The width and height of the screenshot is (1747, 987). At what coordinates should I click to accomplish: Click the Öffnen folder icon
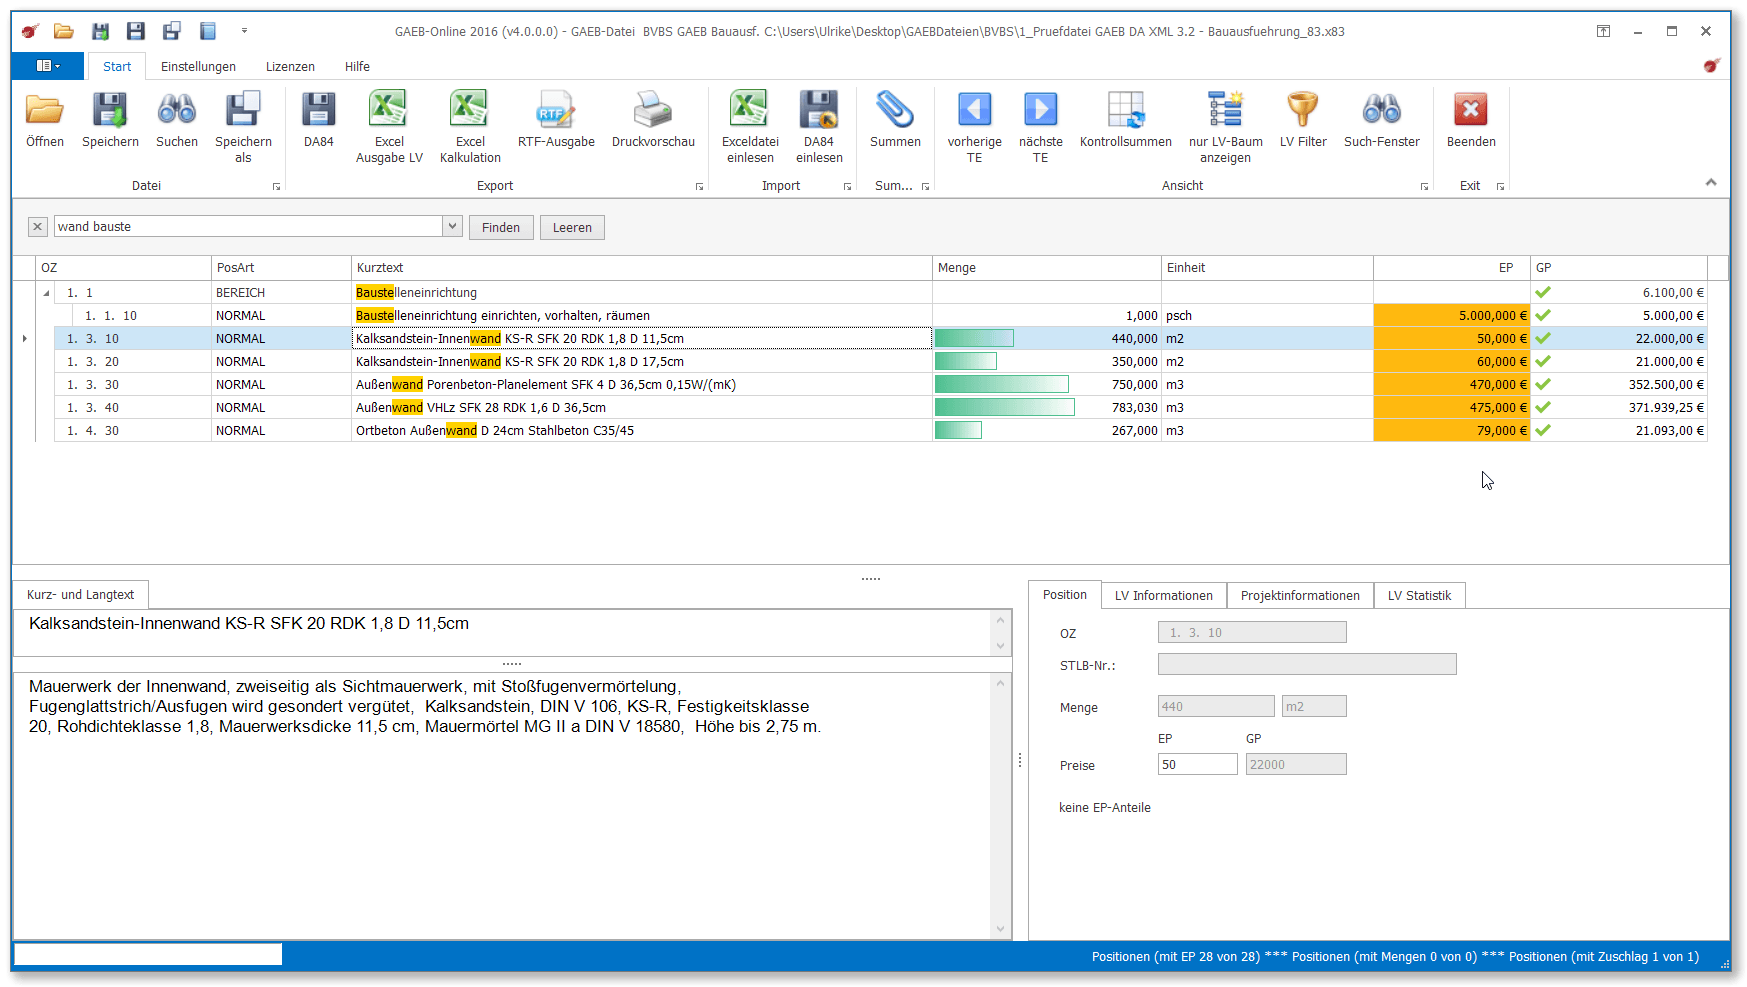pyautogui.click(x=45, y=110)
